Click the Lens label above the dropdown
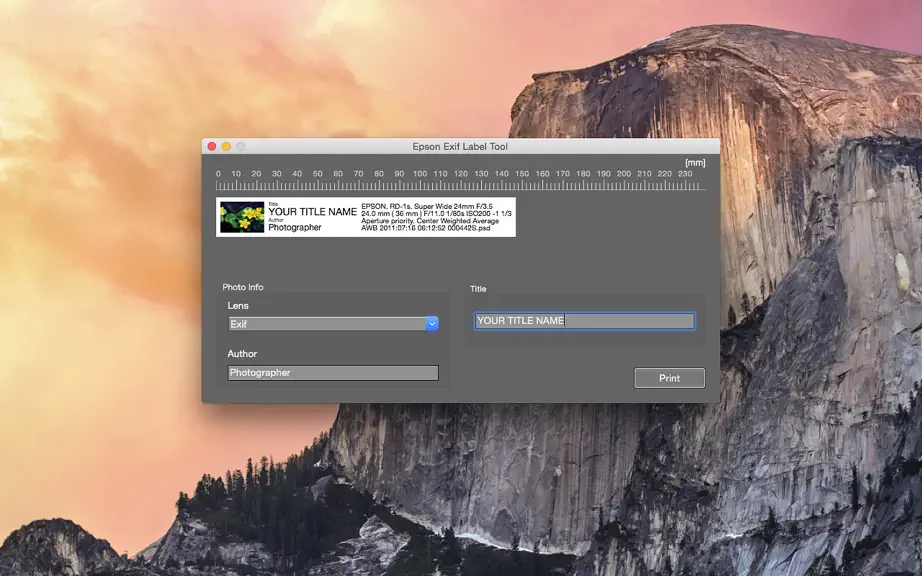Viewport: 922px width, 576px height. pos(238,306)
